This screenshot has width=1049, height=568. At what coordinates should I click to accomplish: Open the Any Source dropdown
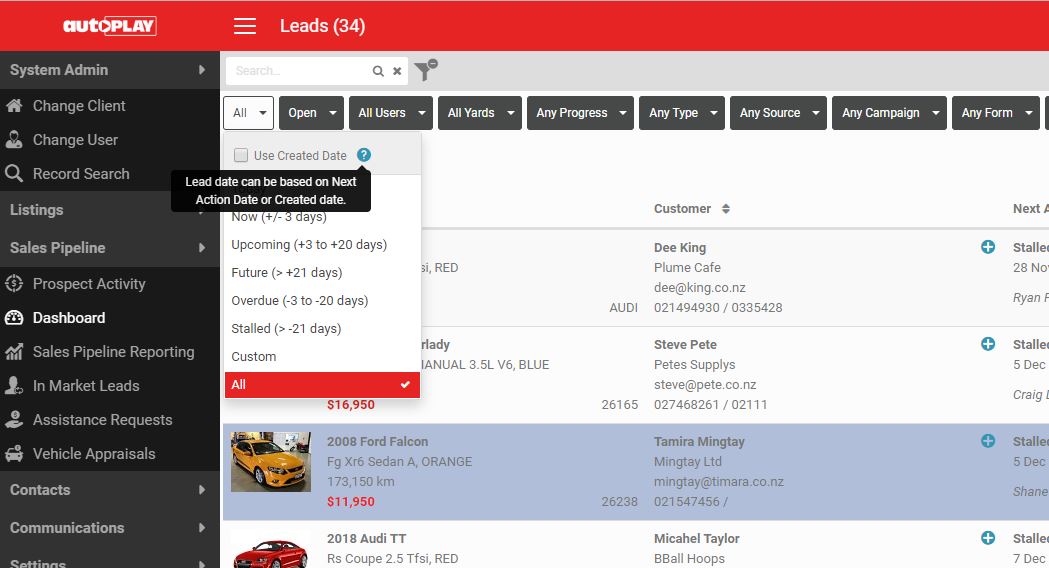pos(779,113)
